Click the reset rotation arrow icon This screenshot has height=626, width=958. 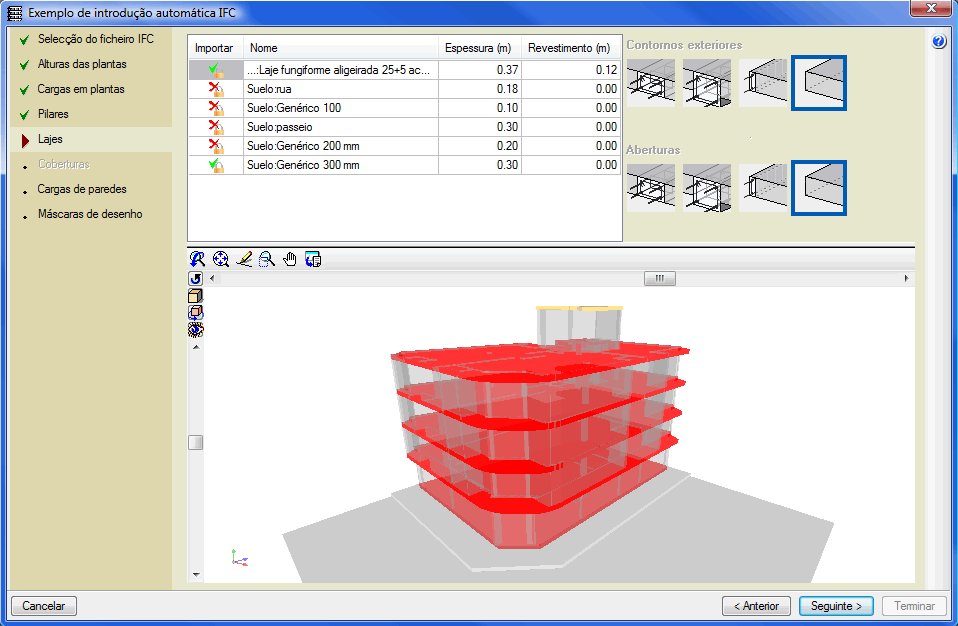coord(196,278)
